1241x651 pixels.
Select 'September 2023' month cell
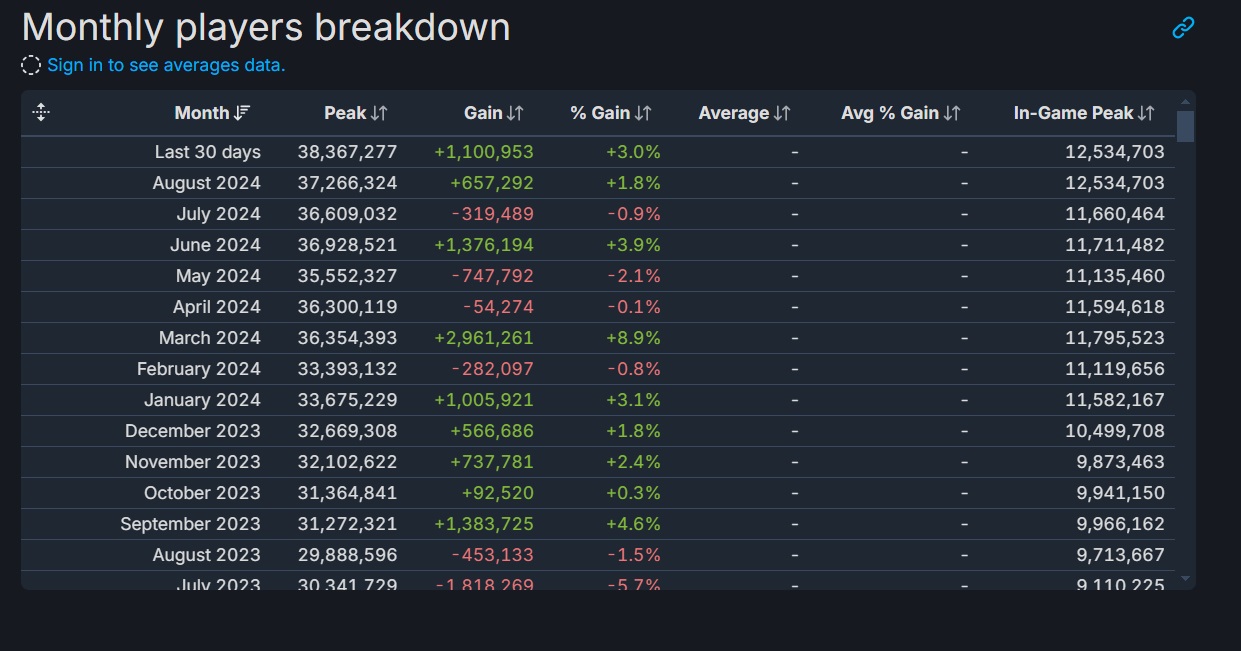tap(191, 524)
